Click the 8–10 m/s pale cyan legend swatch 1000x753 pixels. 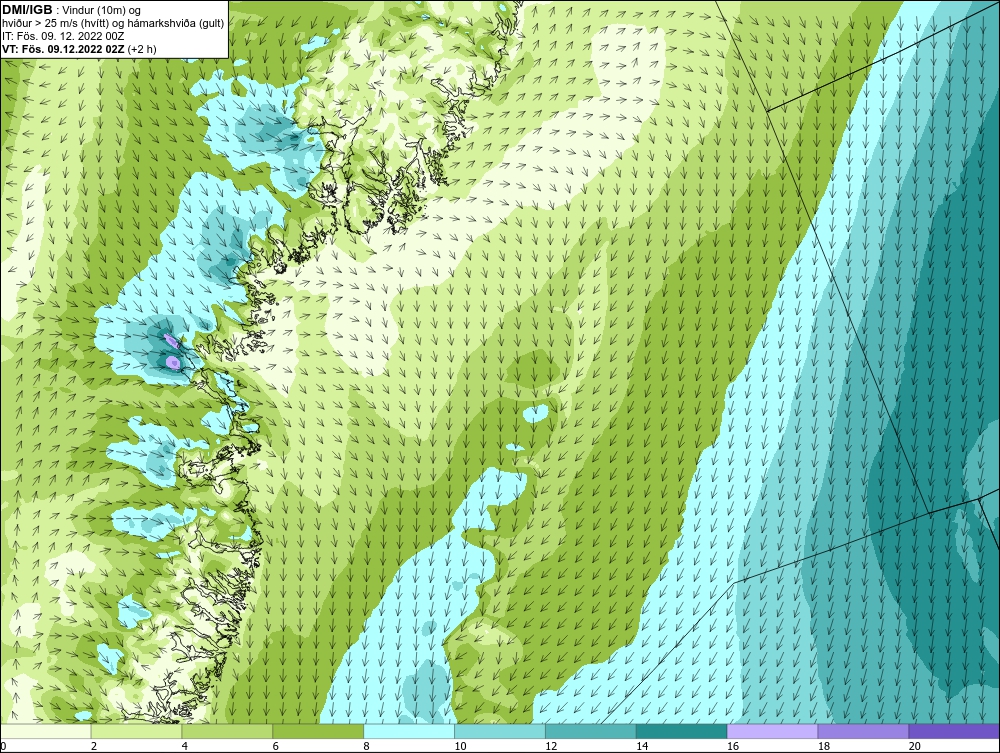[x=409, y=731]
